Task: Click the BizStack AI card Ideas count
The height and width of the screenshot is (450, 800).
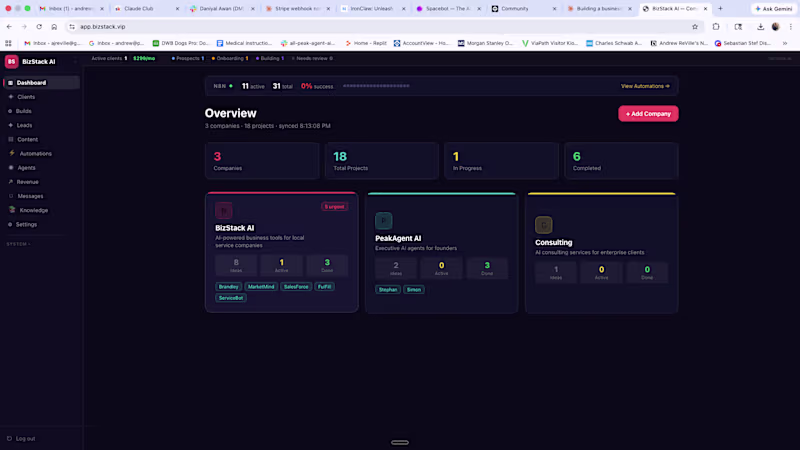Action: pyautogui.click(x=236, y=265)
